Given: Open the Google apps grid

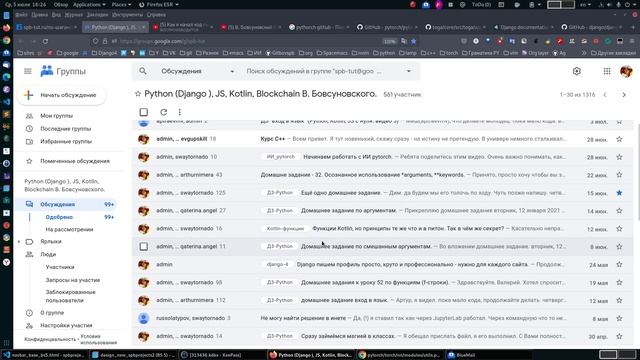Looking at the screenshot, I should click(607, 71).
